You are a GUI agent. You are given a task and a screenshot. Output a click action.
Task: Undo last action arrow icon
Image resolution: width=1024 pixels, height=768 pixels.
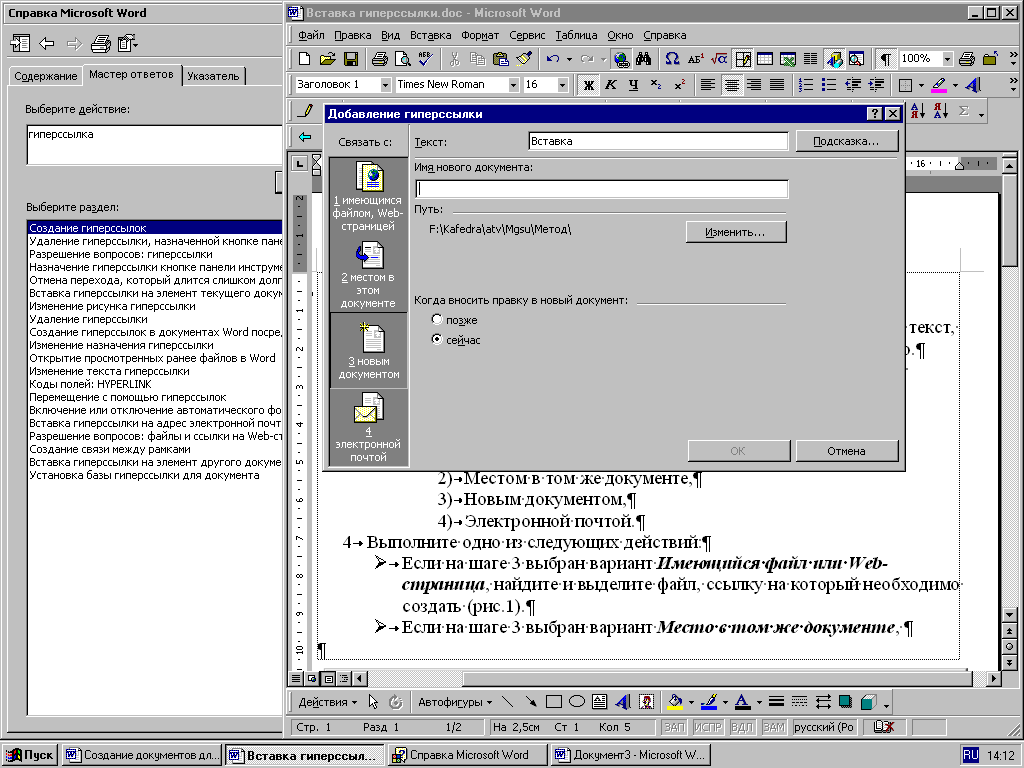pyautogui.click(x=552, y=59)
